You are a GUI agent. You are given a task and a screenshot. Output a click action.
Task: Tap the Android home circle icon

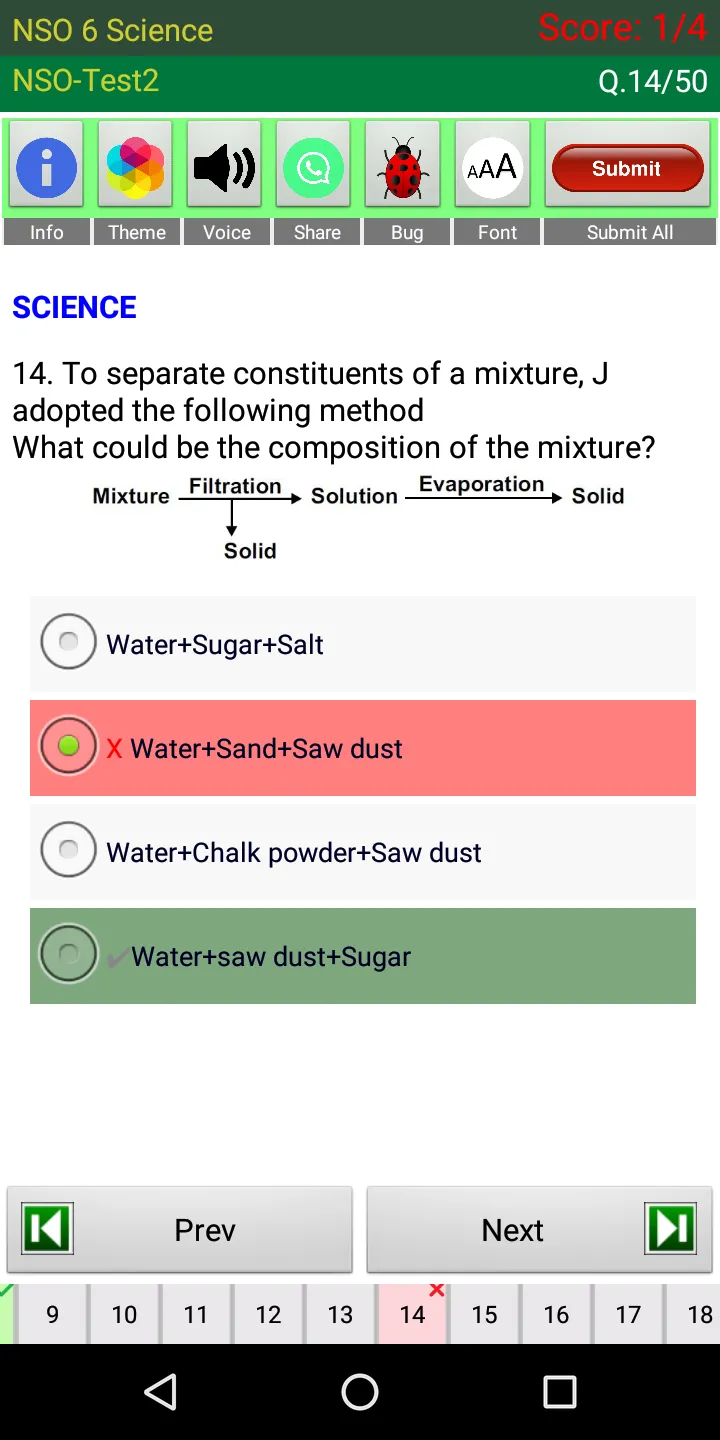360,1391
